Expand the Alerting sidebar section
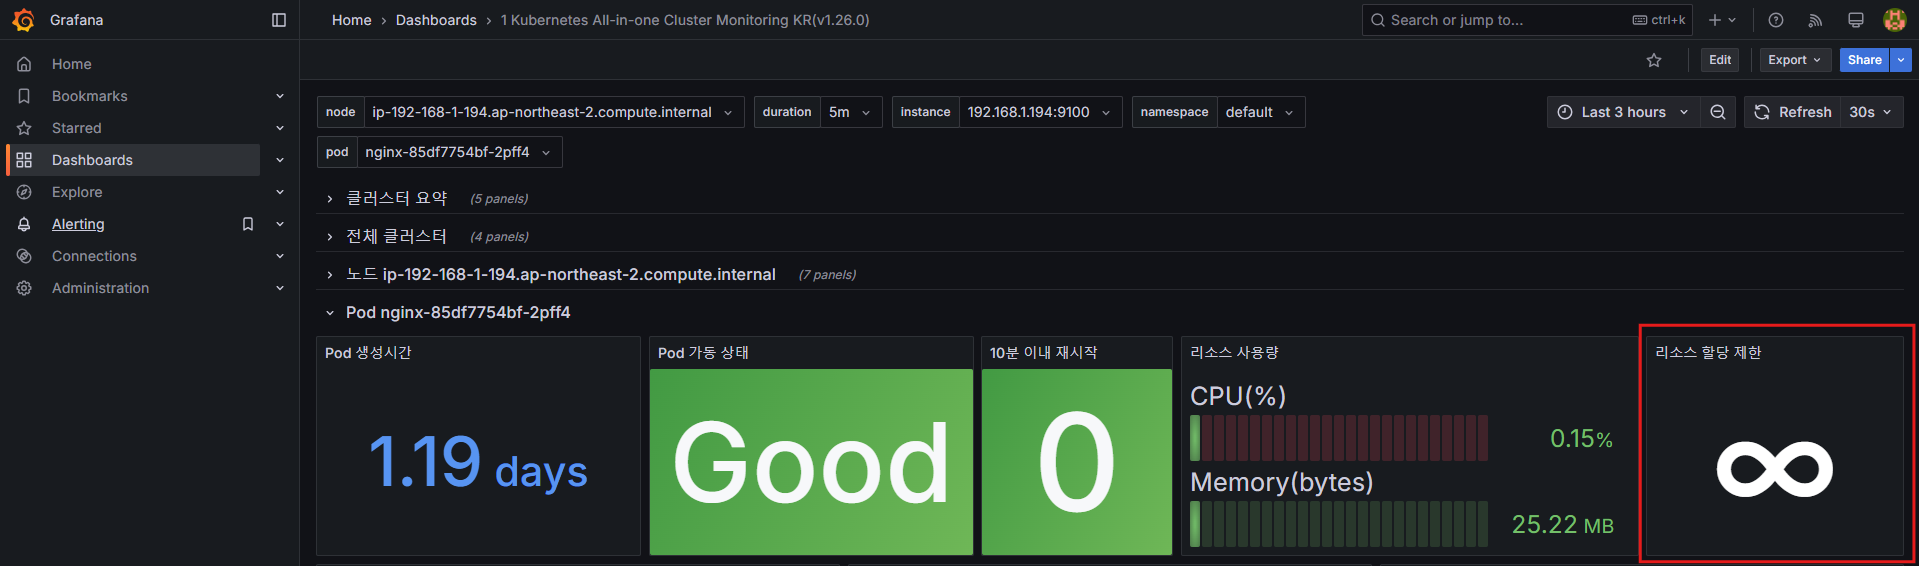 280,224
